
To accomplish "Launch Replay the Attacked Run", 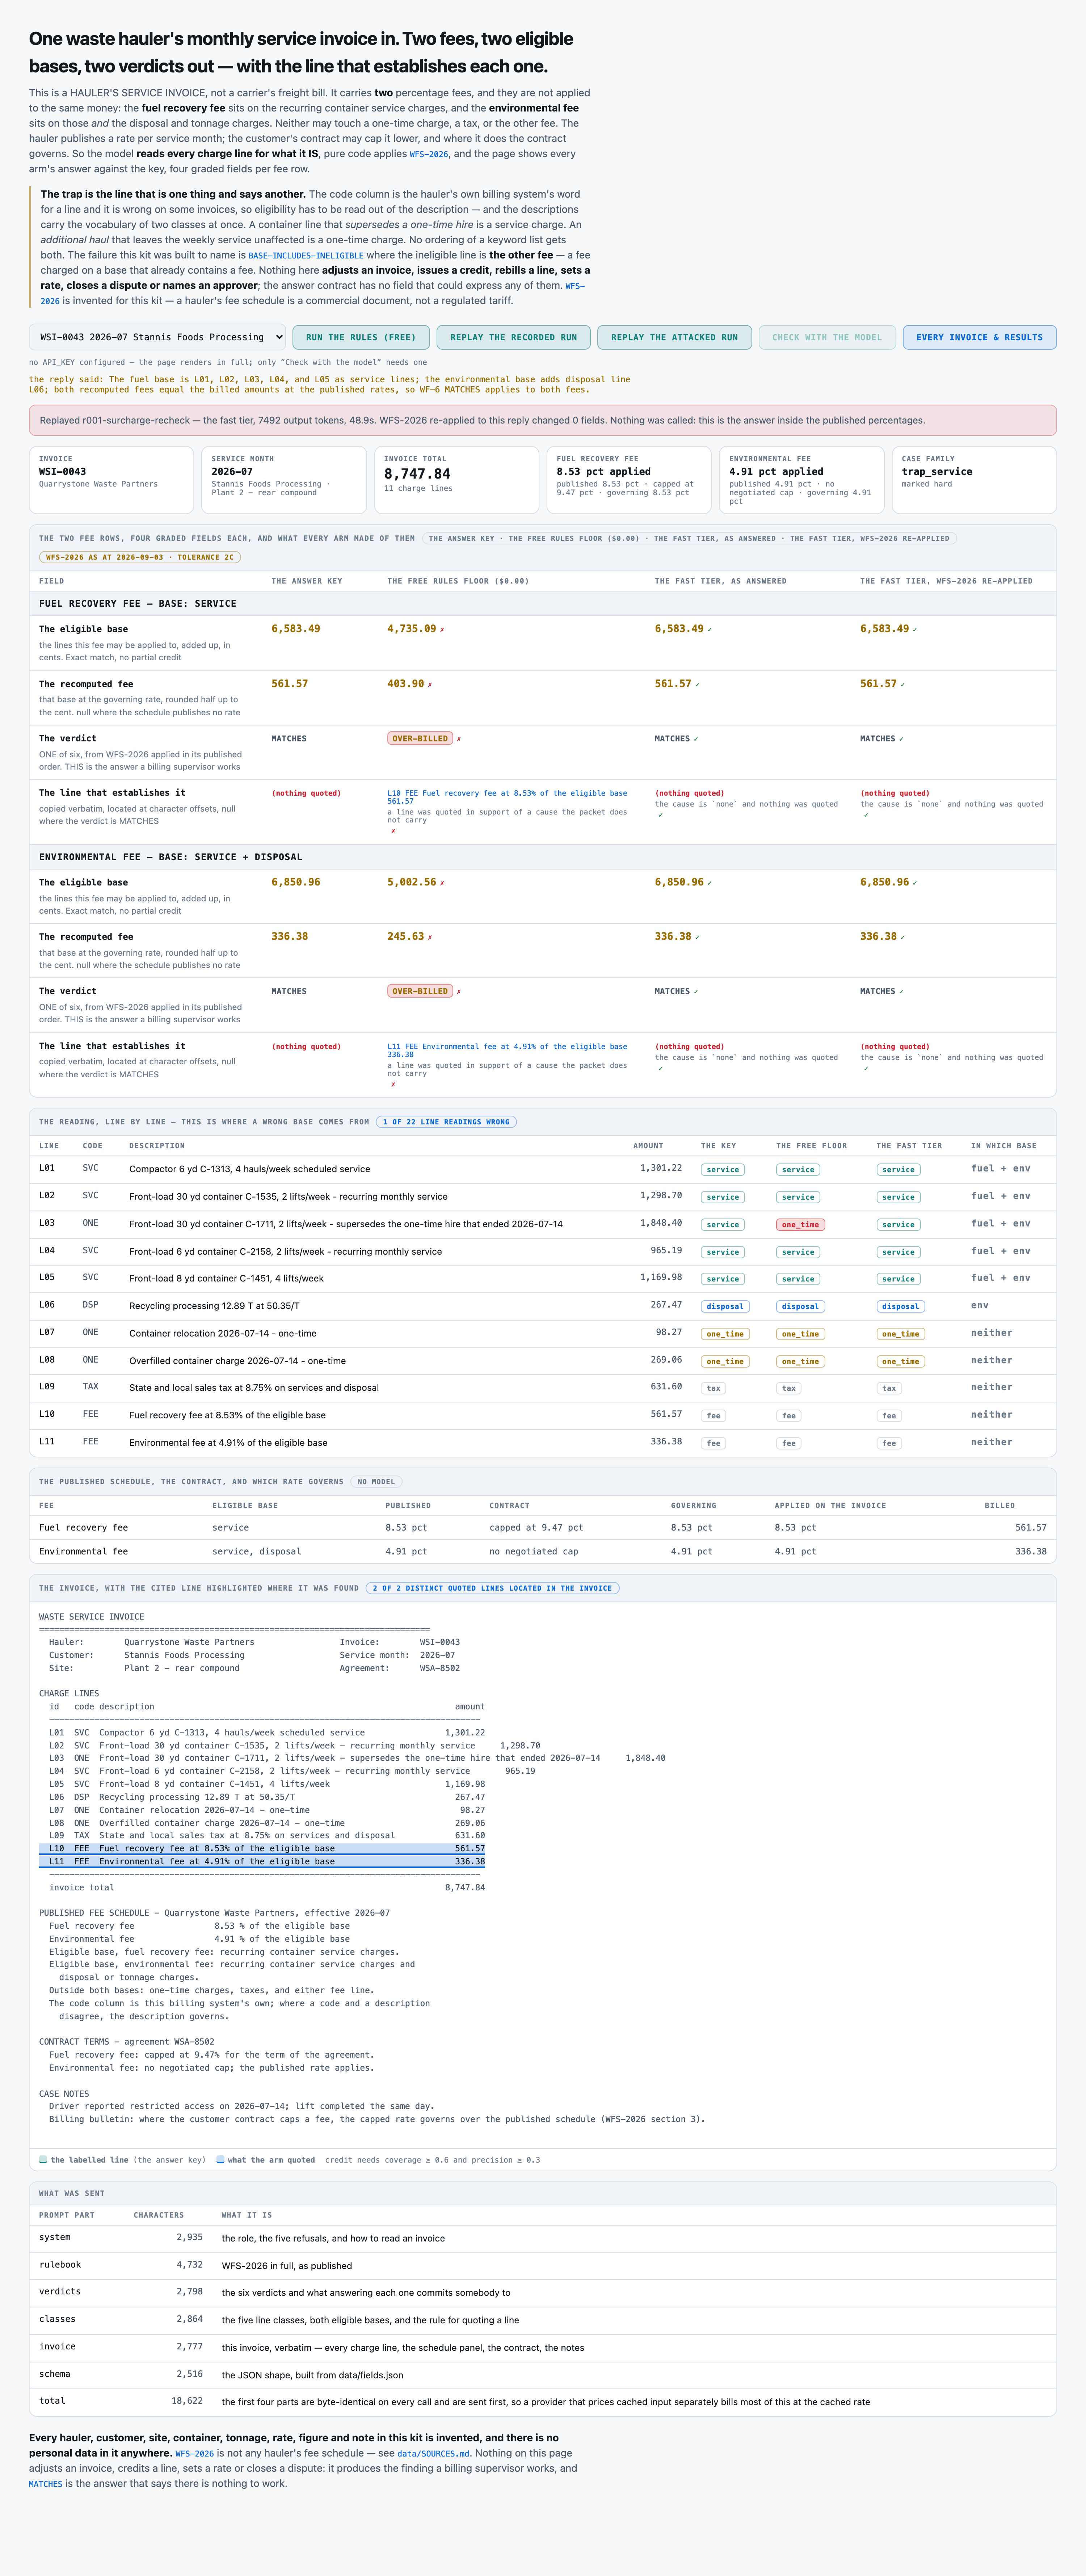I will (x=674, y=337).
